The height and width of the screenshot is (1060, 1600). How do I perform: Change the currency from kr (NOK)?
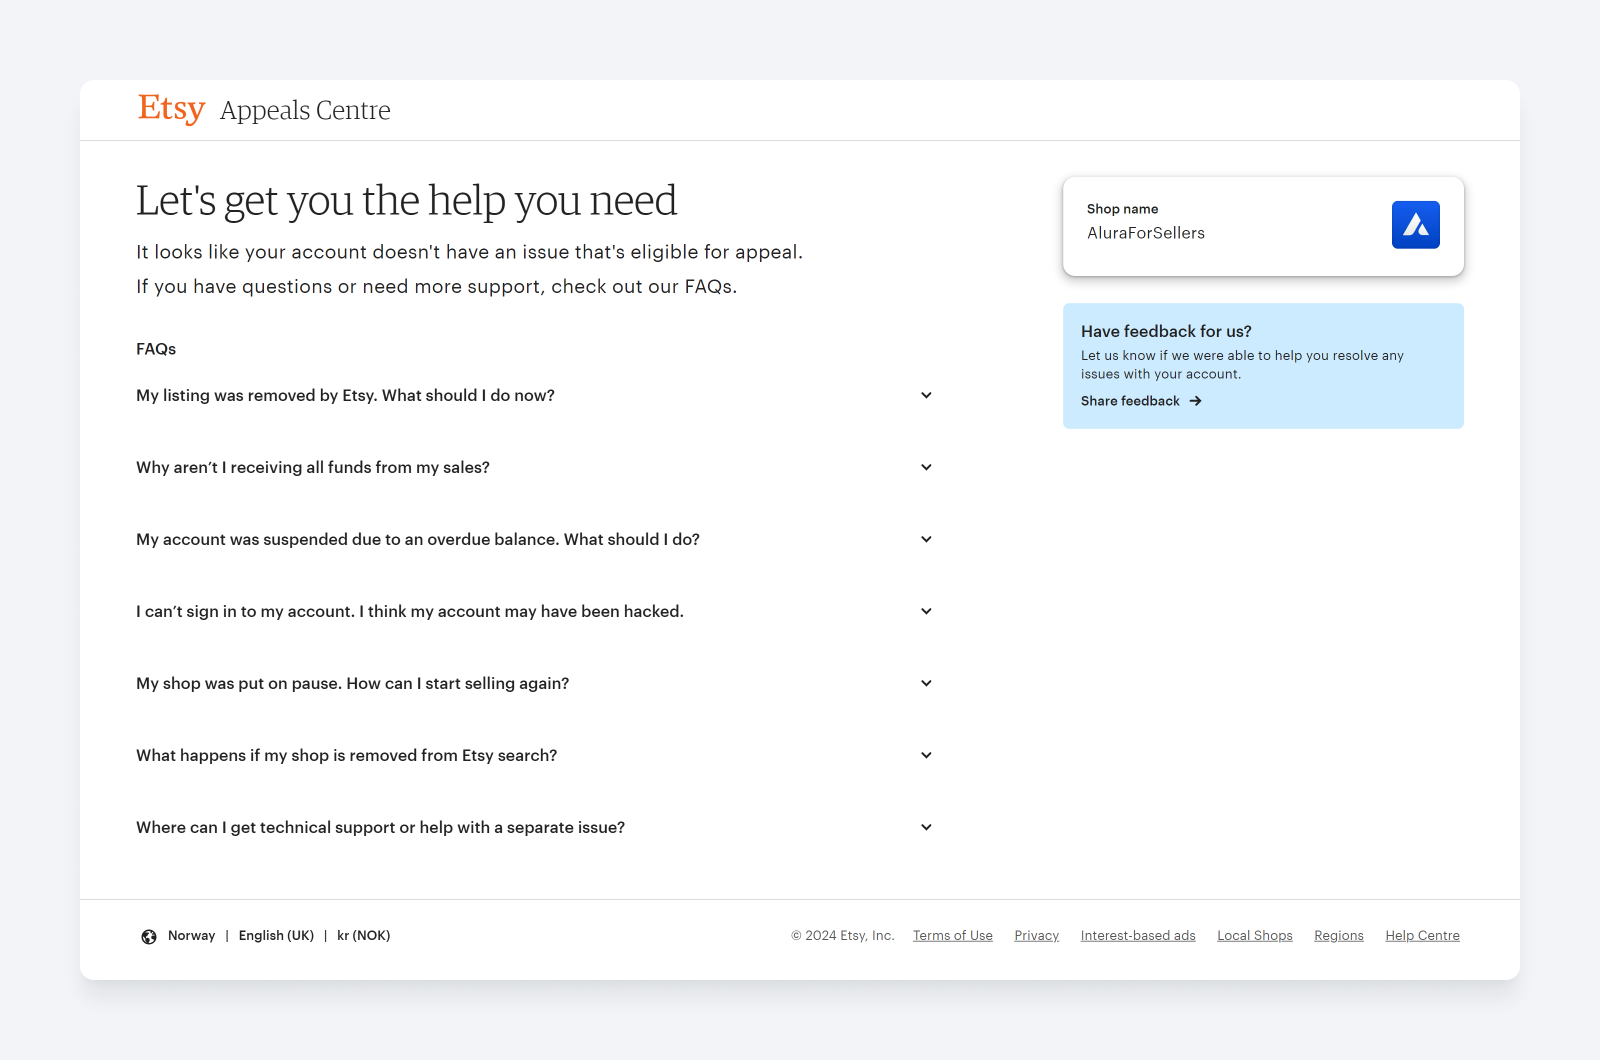(363, 935)
